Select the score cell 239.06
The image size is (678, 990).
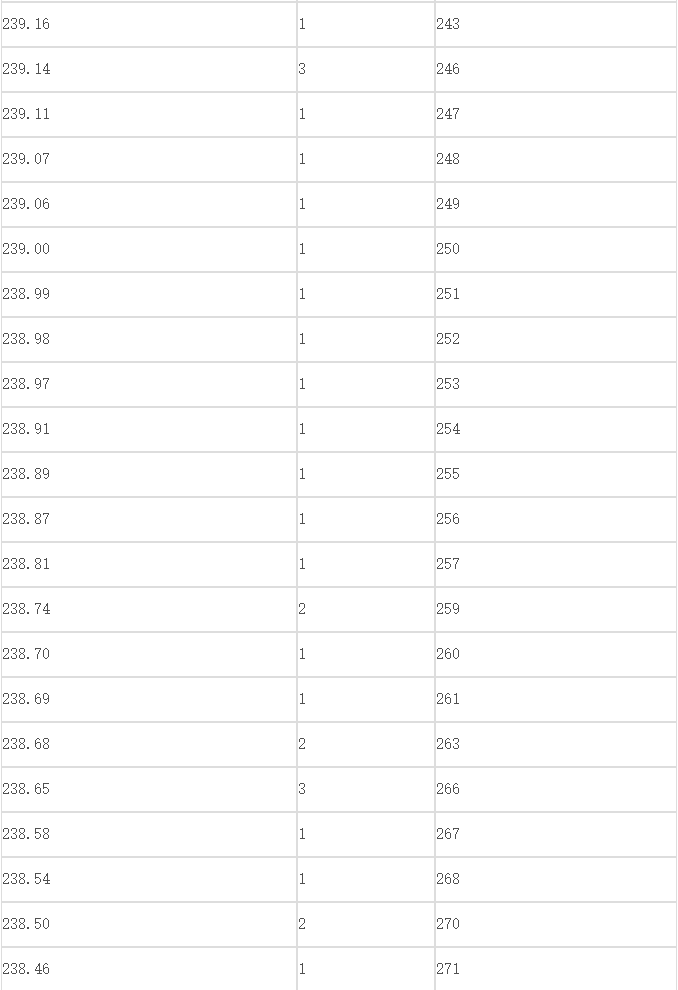149,204
